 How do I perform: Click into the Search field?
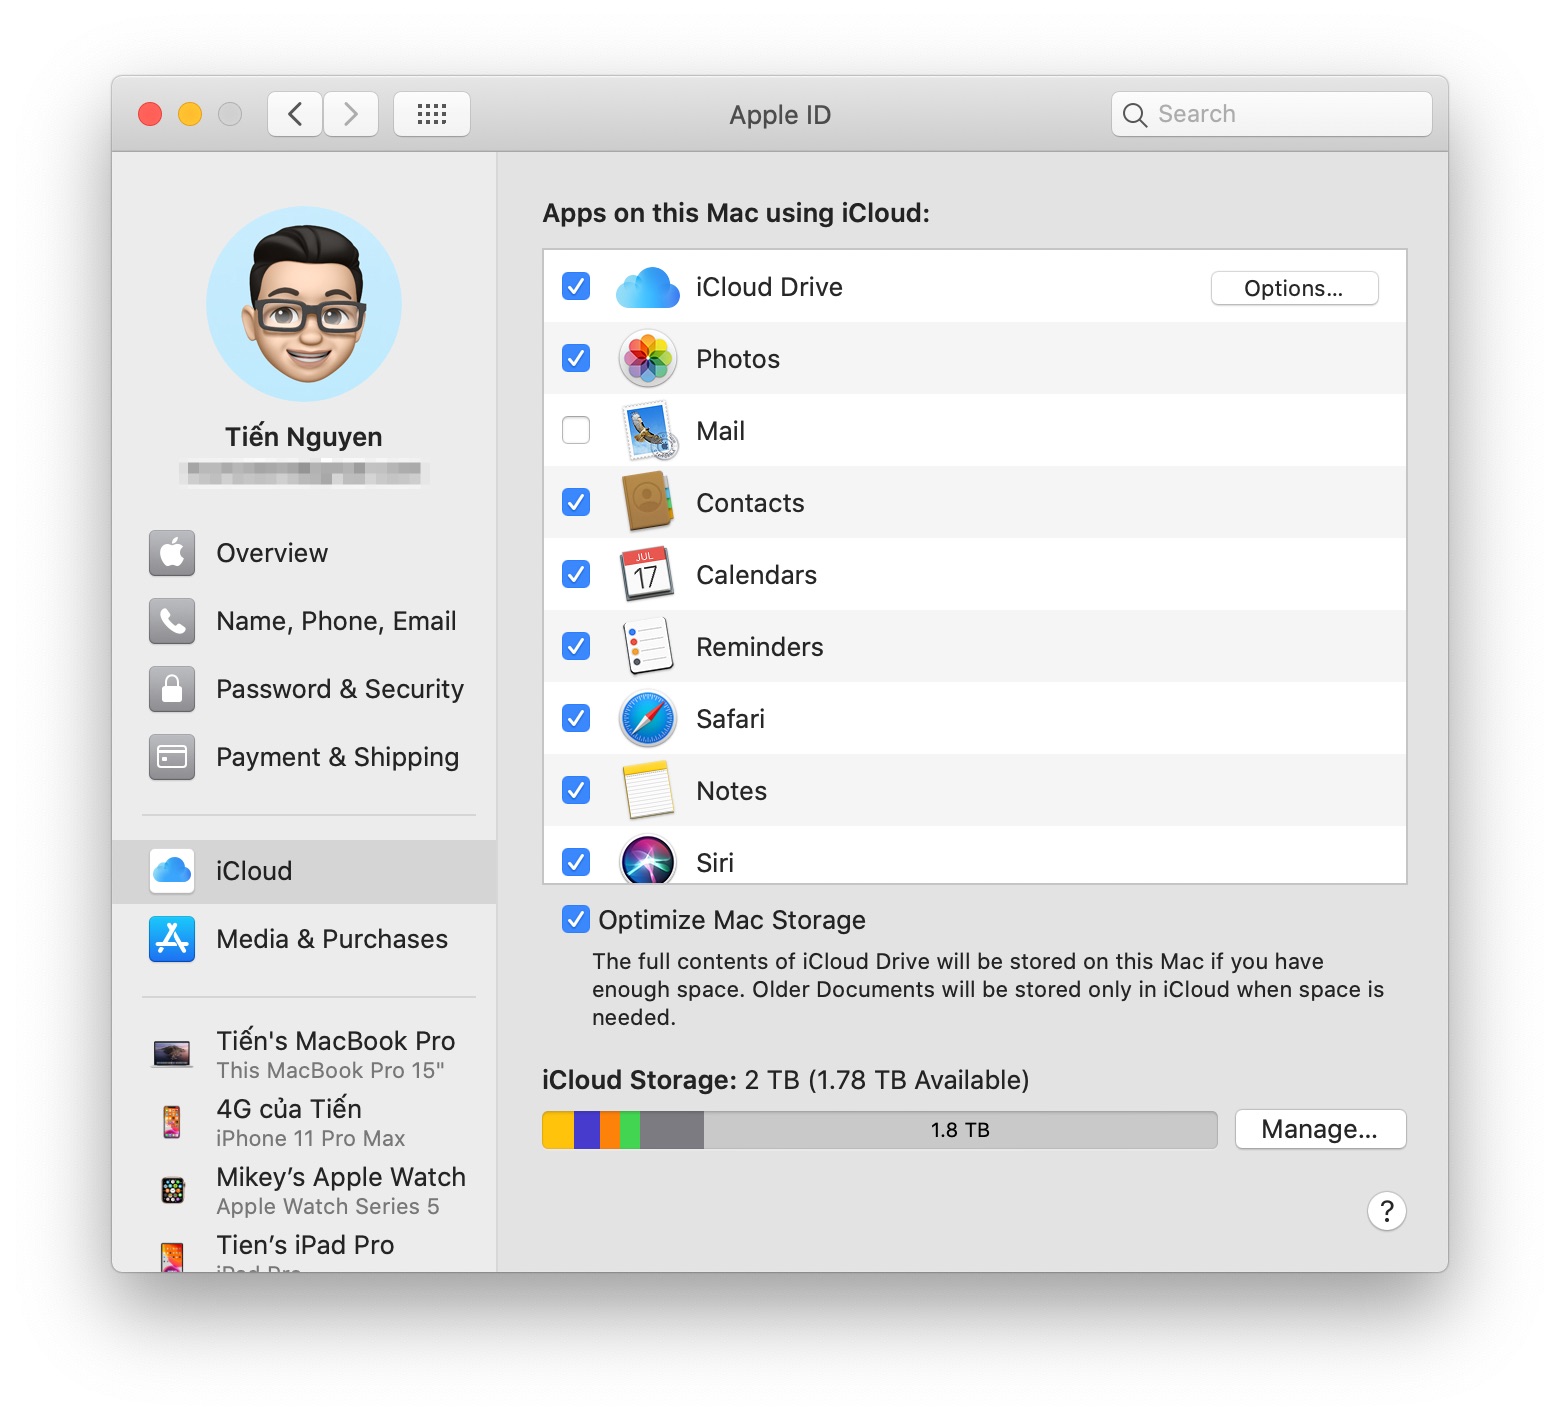[1272, 114]
